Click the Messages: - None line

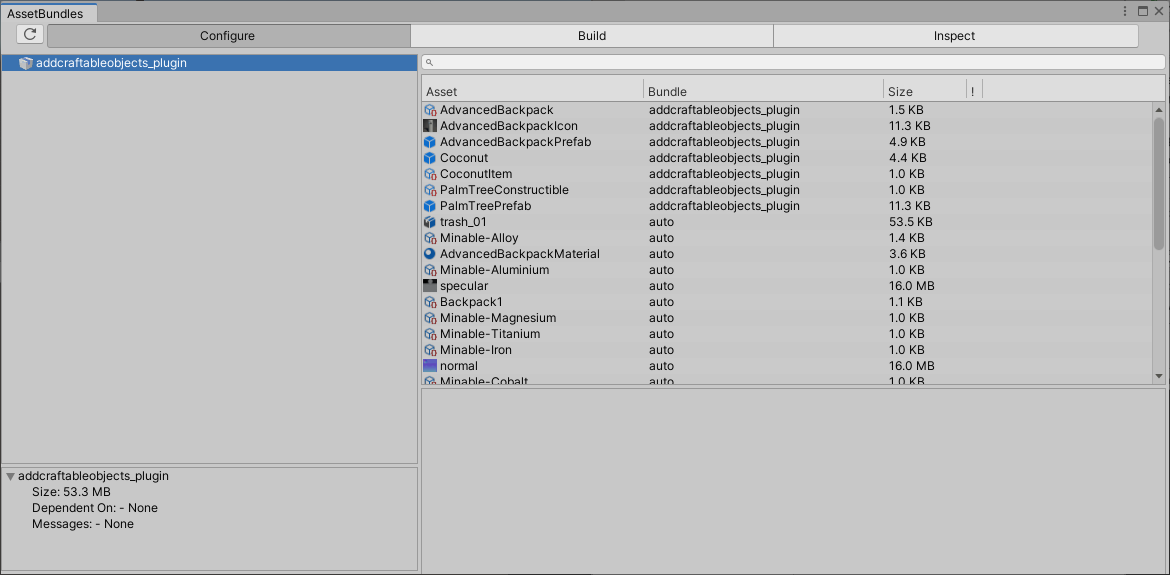83,524
